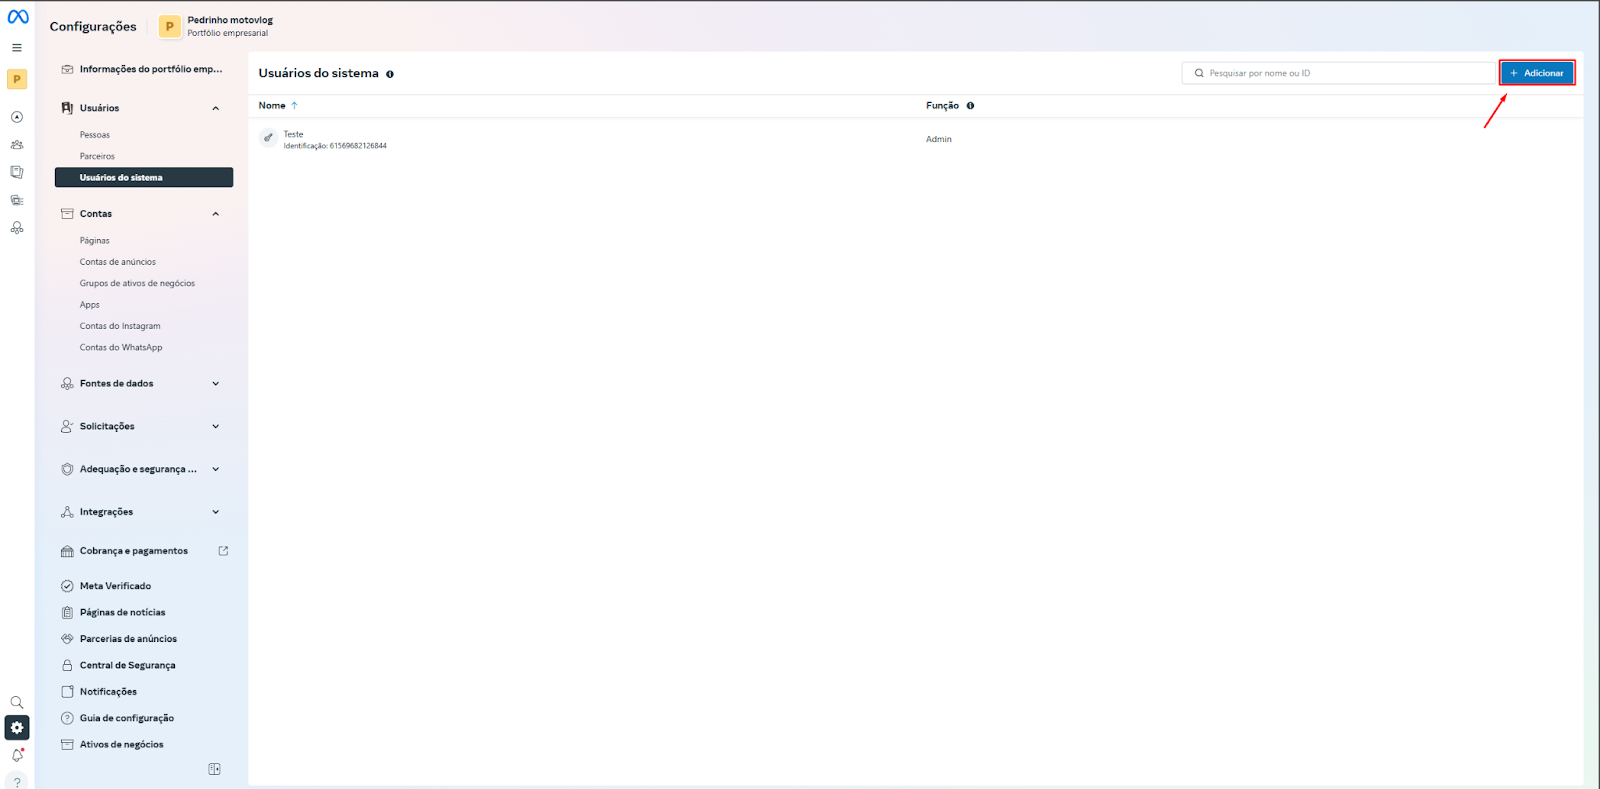Open Pessoas under Usuários

95,135
